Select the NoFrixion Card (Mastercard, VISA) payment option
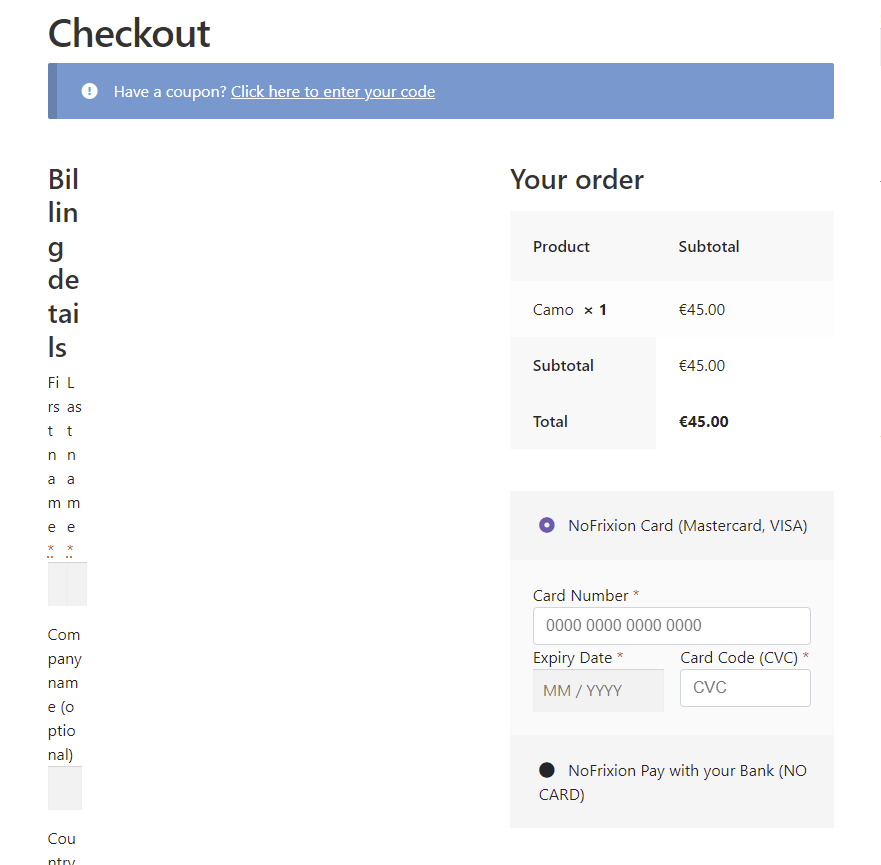 tap(546, 524)
